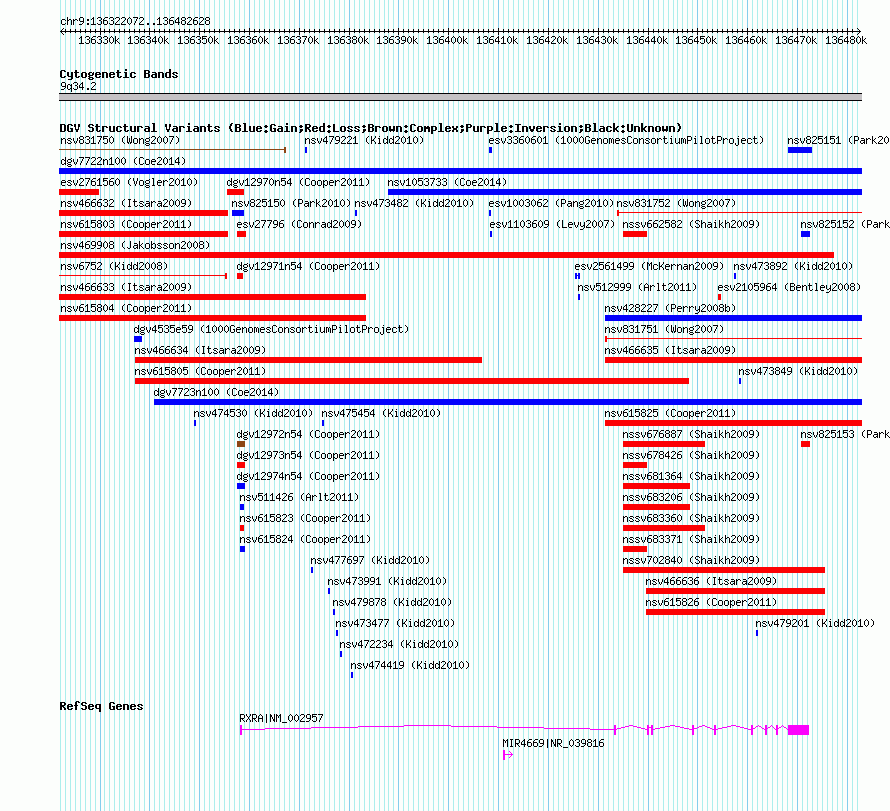
Task: Select nssv678426 (Shaikh2009) label
Action: click(691, 455)
